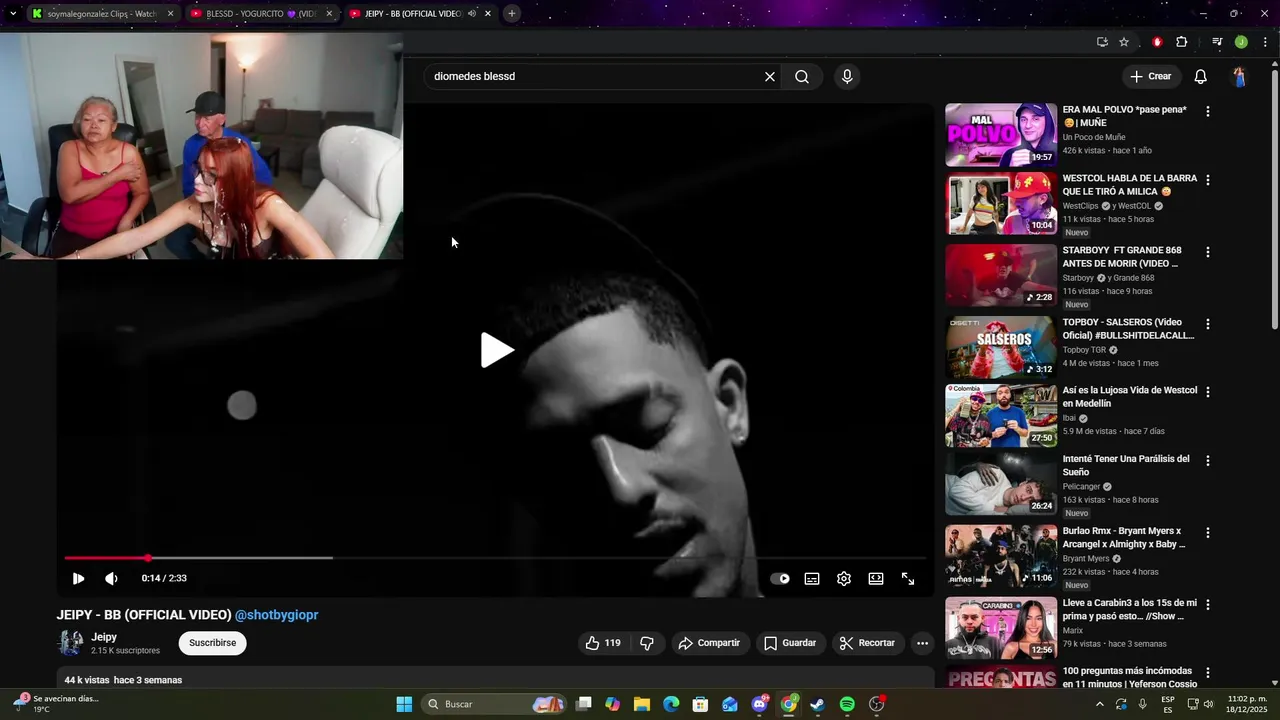Viewport: 1280px width, 720px height.
Task: Click the taskbar Buscar search box
Action: pos(495,704)
